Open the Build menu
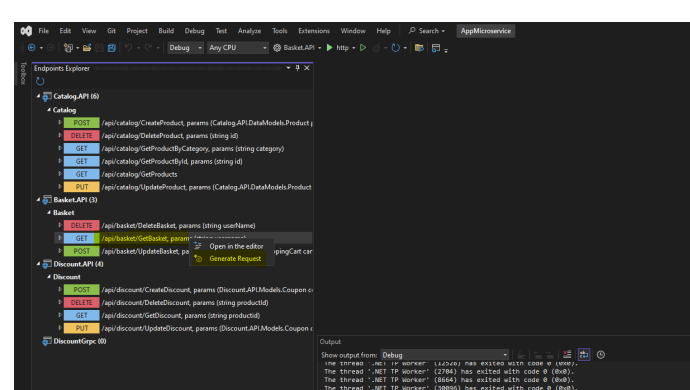 click(166, 31)
